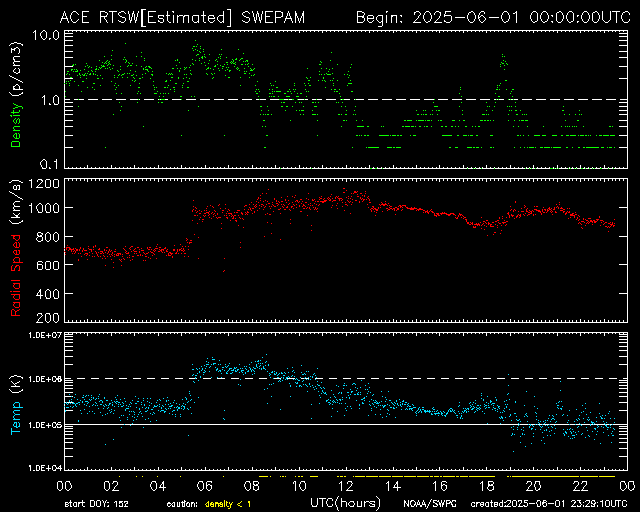
Task: Click the "1000" speed tick label
Action: pyautogui.click(x=44, y=209)
